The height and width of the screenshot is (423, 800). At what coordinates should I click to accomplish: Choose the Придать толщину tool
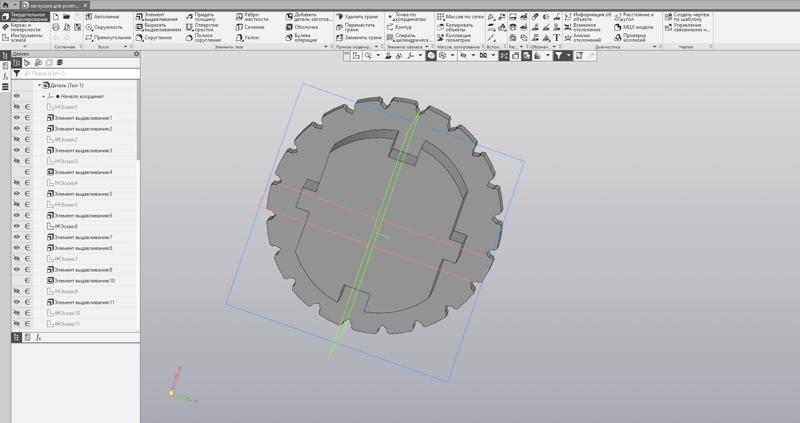(x=201, y=17)
